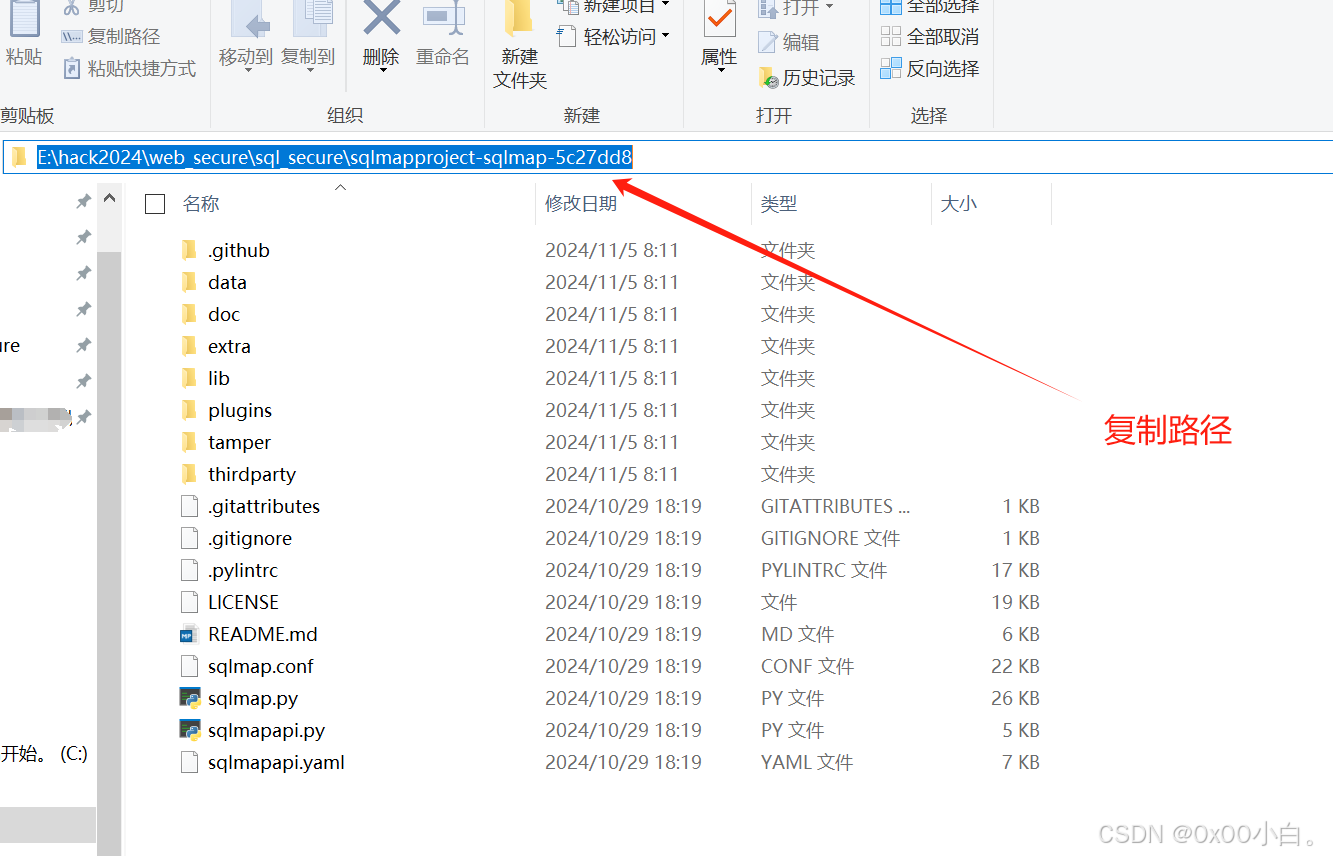Viewport: 1333px width, 856px height.
Task: Open the Properties button dropdown arrow
Action: [x=719, y=71]
